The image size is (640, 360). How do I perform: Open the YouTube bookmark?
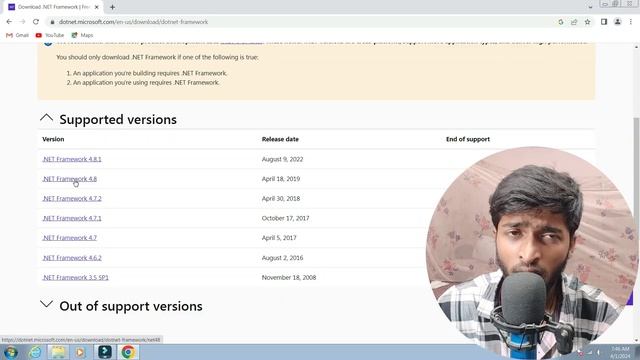click(50, 35)
